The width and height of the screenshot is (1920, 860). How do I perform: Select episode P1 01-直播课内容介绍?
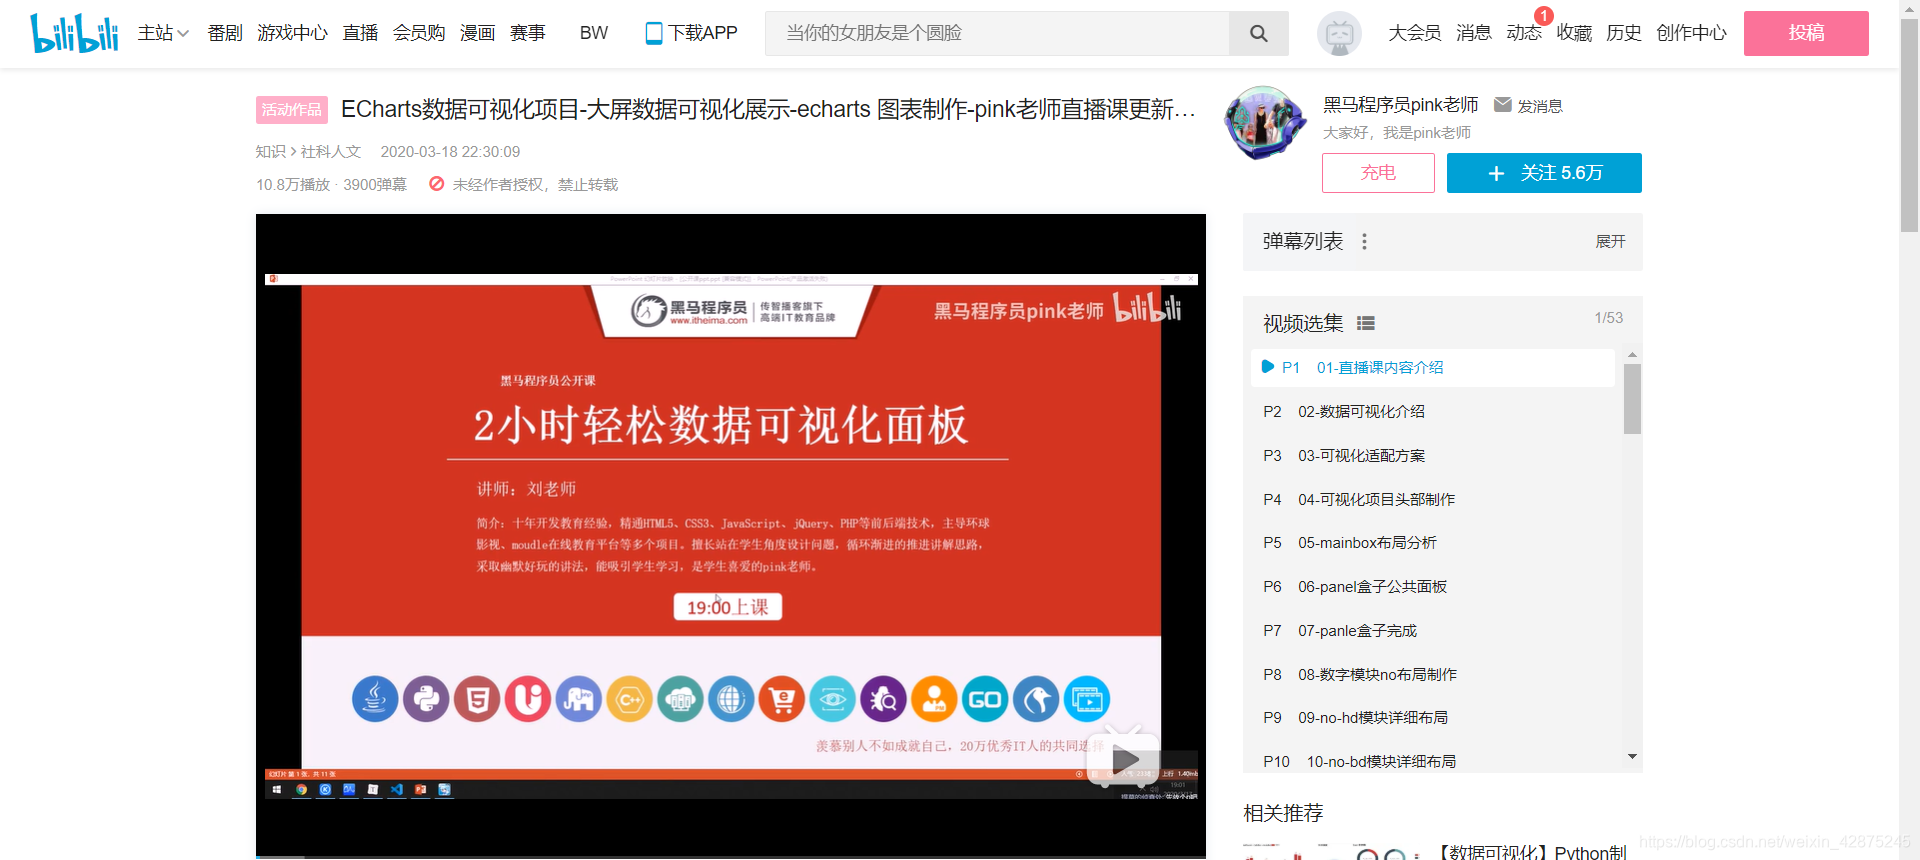click(x=1432, y=367)
